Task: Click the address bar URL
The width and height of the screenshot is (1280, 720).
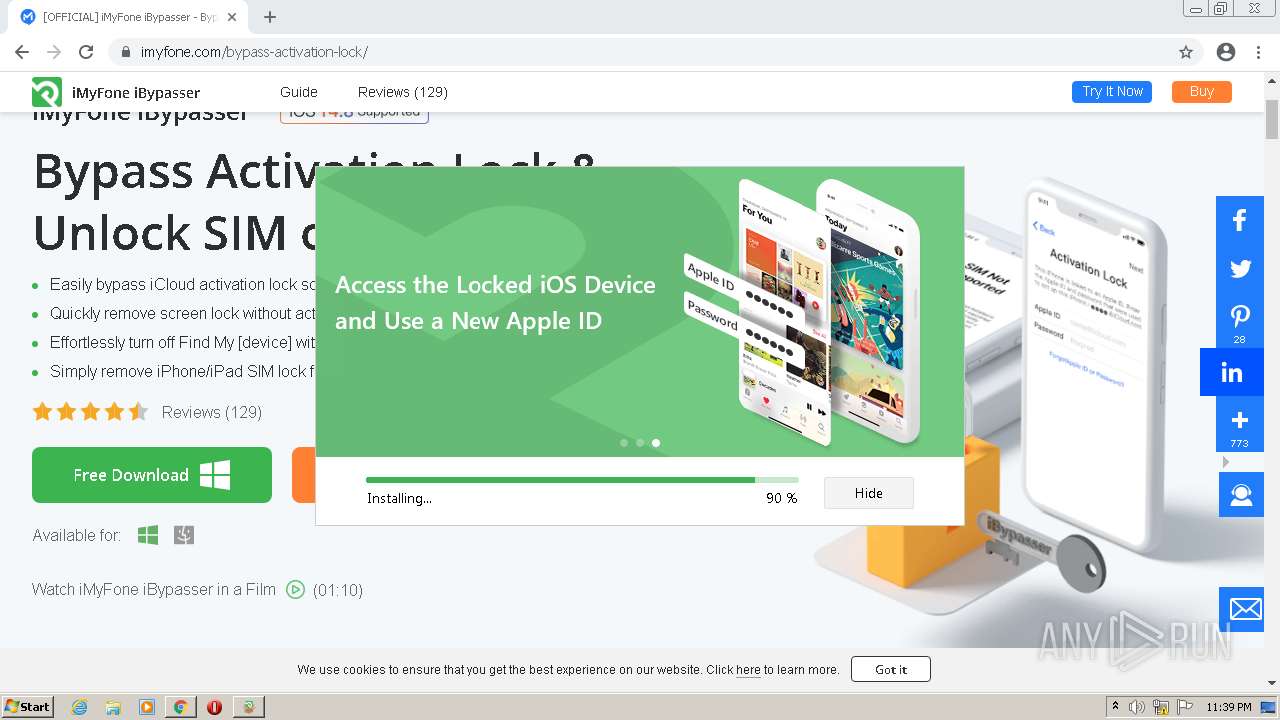Action: click(x=254, y=52)
